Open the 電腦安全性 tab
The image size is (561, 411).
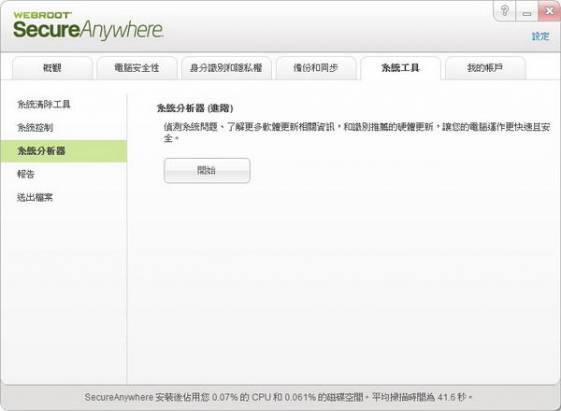point(137,68)
